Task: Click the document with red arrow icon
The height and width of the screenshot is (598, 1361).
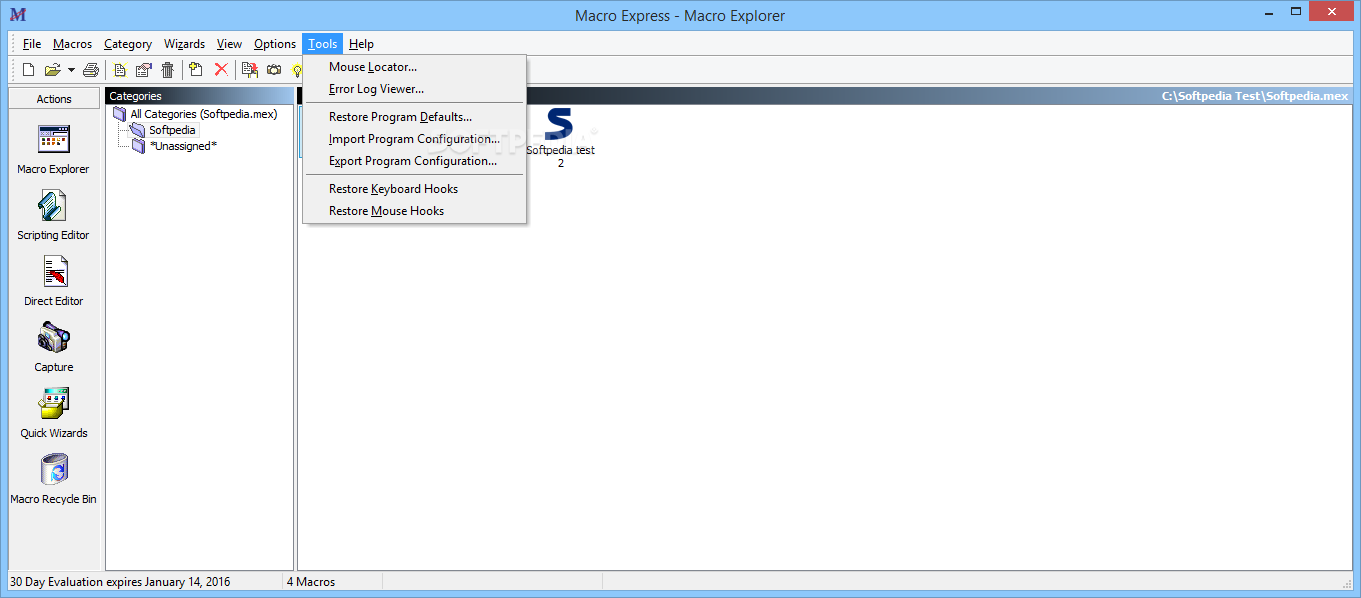Action: tap(250, 70)
